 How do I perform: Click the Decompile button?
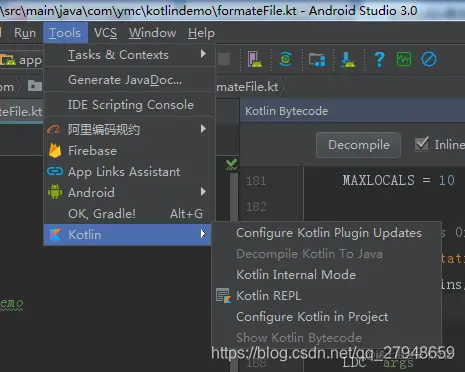(358, 145)
